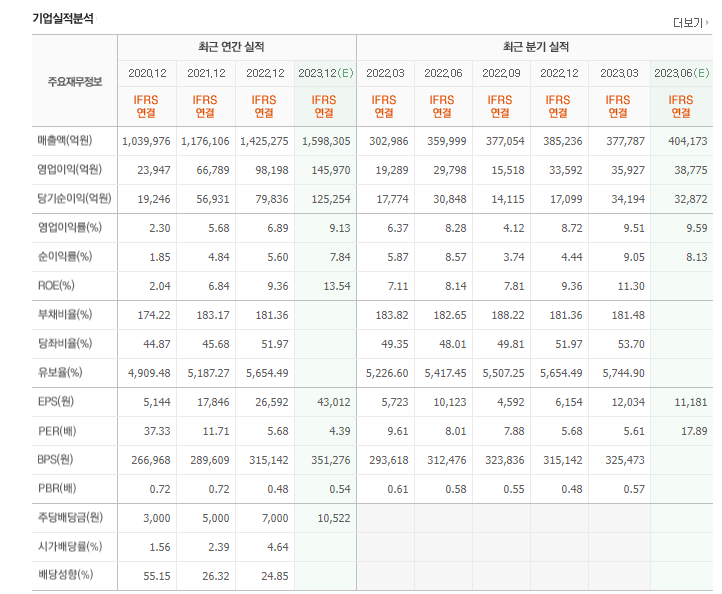Click the payout ratio value 24.85
Image resolution: width=722 pixels, height=594 pixels.
pos(274,577)
